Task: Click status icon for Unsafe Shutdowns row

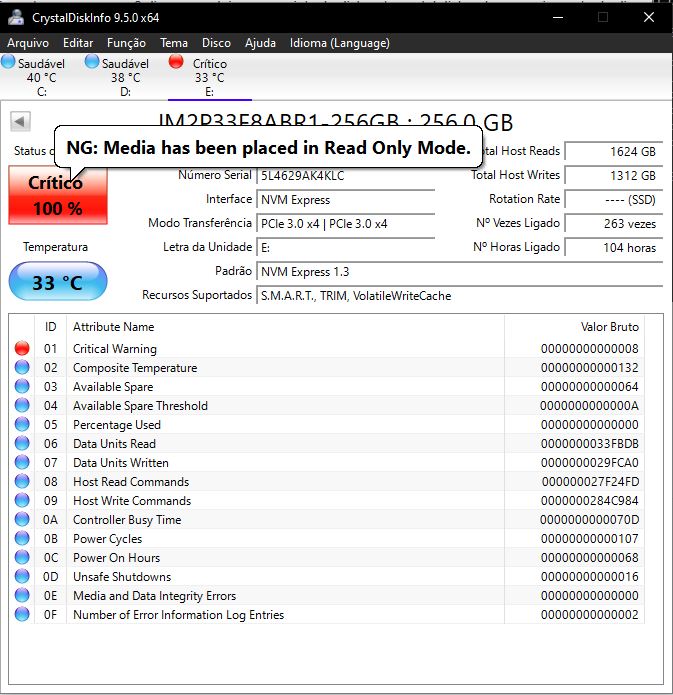Action: (22, 577)
